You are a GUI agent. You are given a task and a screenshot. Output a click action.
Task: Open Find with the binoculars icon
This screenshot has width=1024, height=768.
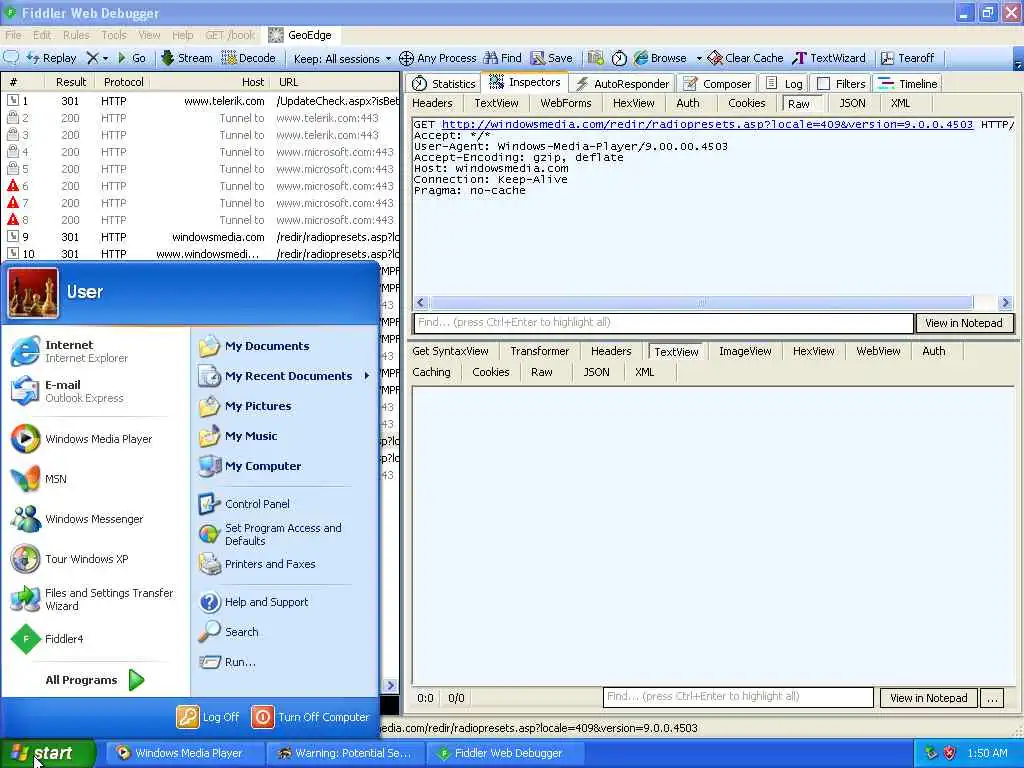pos(502,58)
